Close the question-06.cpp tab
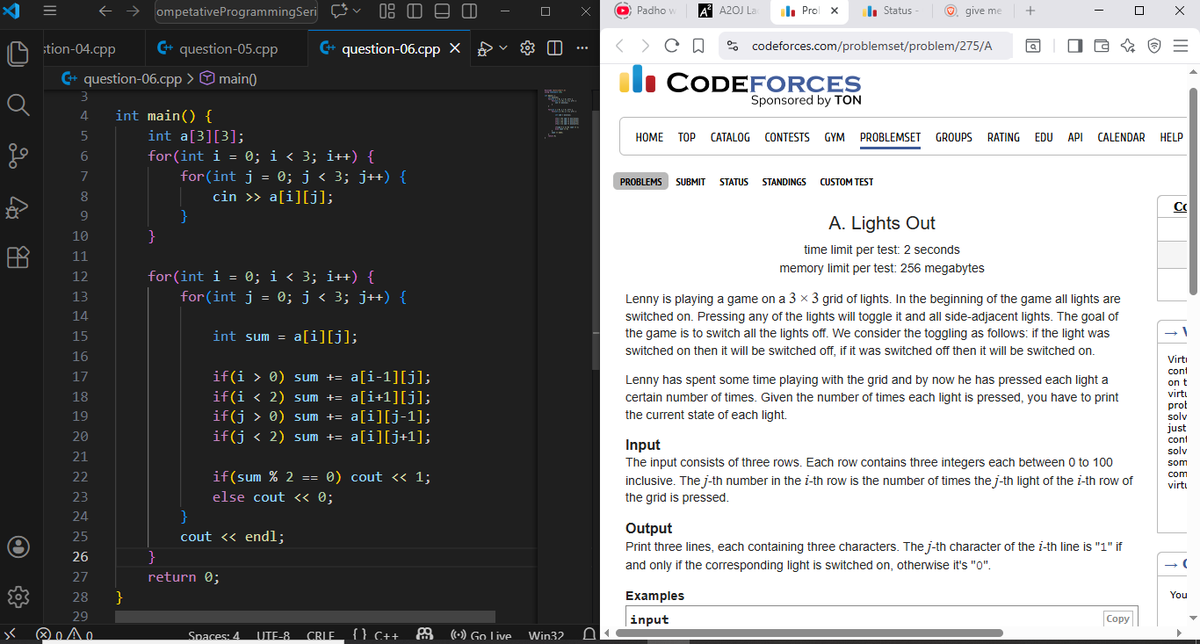Viewport: 1200px width, 644px height. coord(454,49)
